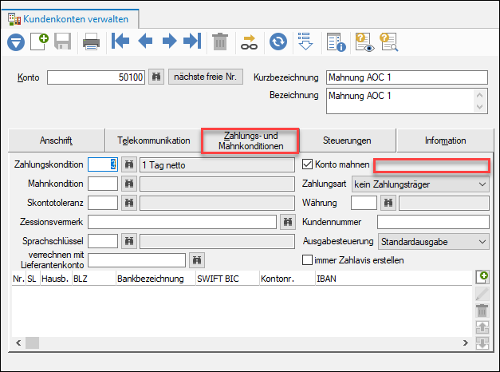This screenshot has width=500, height=372.
Task: Move bank entry up
Action: tap(482, 327)
